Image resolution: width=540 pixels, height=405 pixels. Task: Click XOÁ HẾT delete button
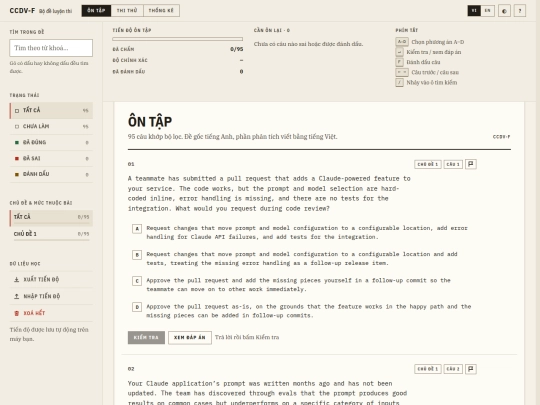click(51, 313)
